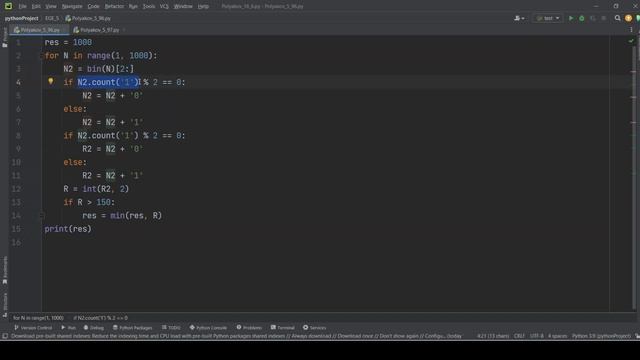Open the Refactor menu
The width and height of the screenshot is (640, 360).
[114, 6]
